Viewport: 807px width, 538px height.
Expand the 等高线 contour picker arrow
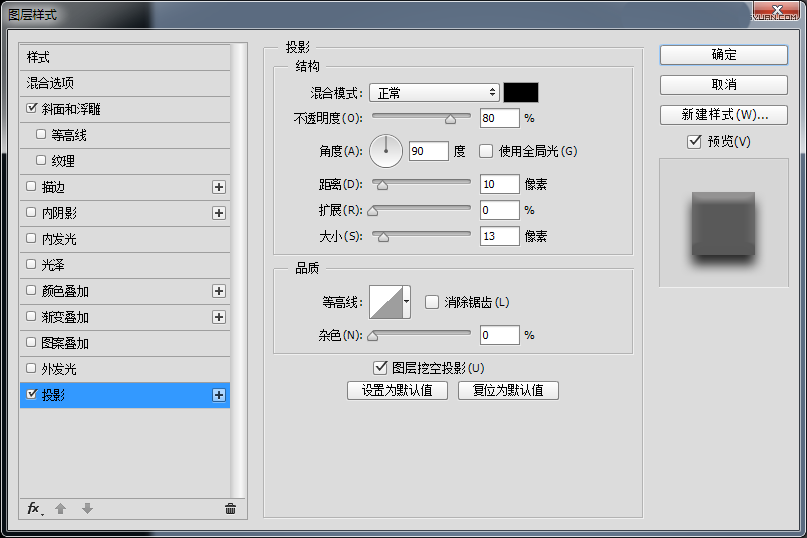pos(407,301)
